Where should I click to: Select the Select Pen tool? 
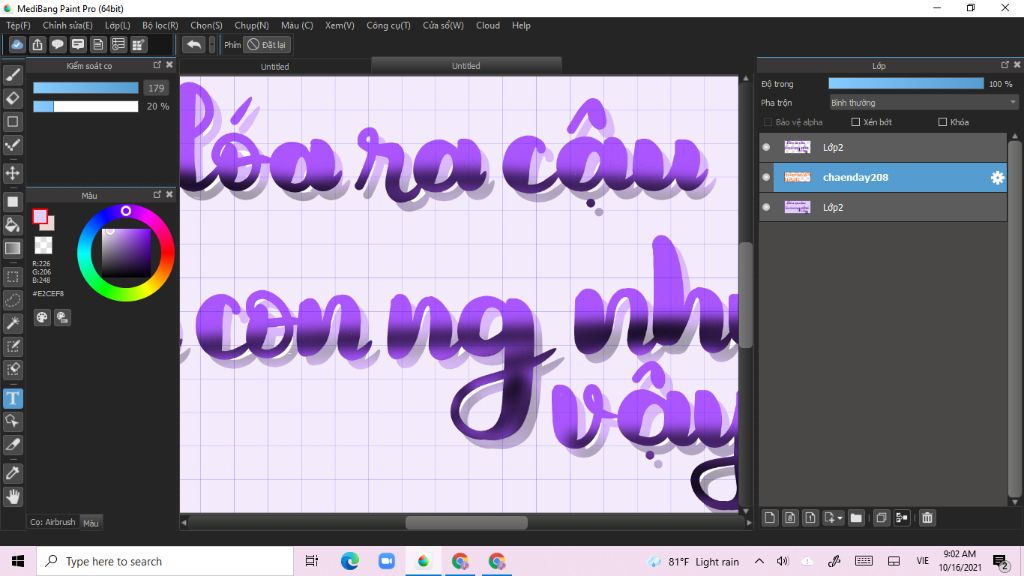click(x=12, y=346)
